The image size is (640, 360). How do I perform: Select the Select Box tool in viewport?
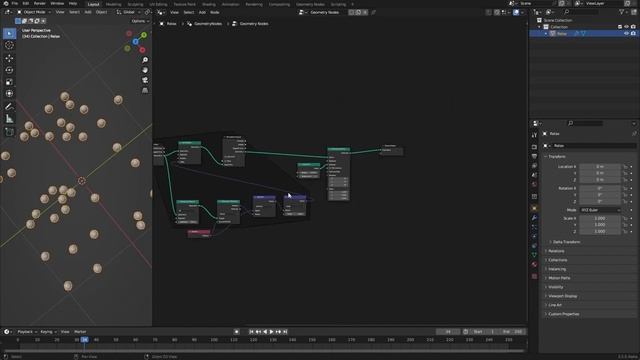click(x=9, y=33)
